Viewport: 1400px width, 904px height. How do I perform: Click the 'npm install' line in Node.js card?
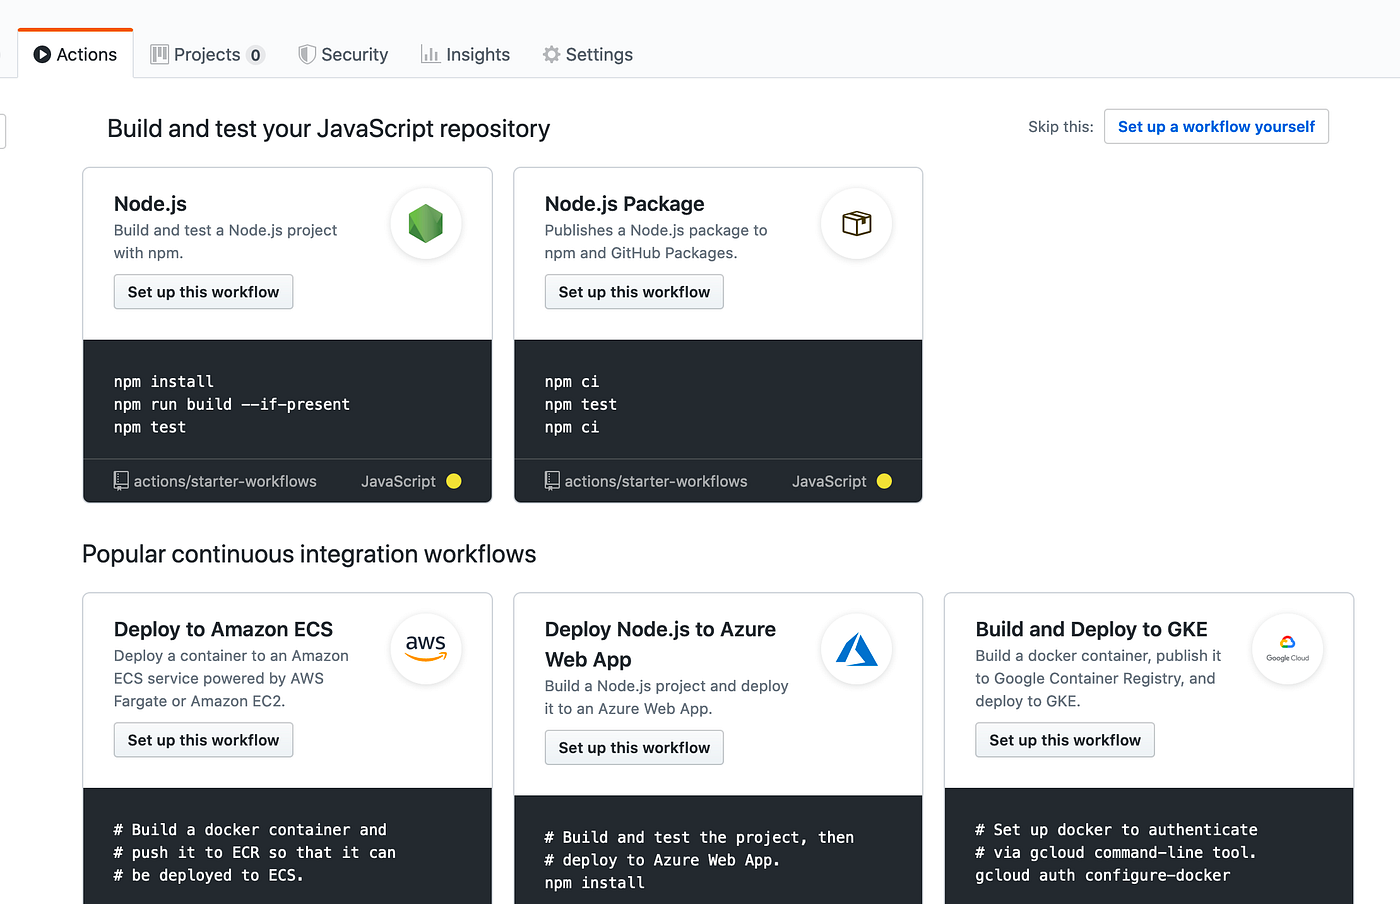[164, 381]
